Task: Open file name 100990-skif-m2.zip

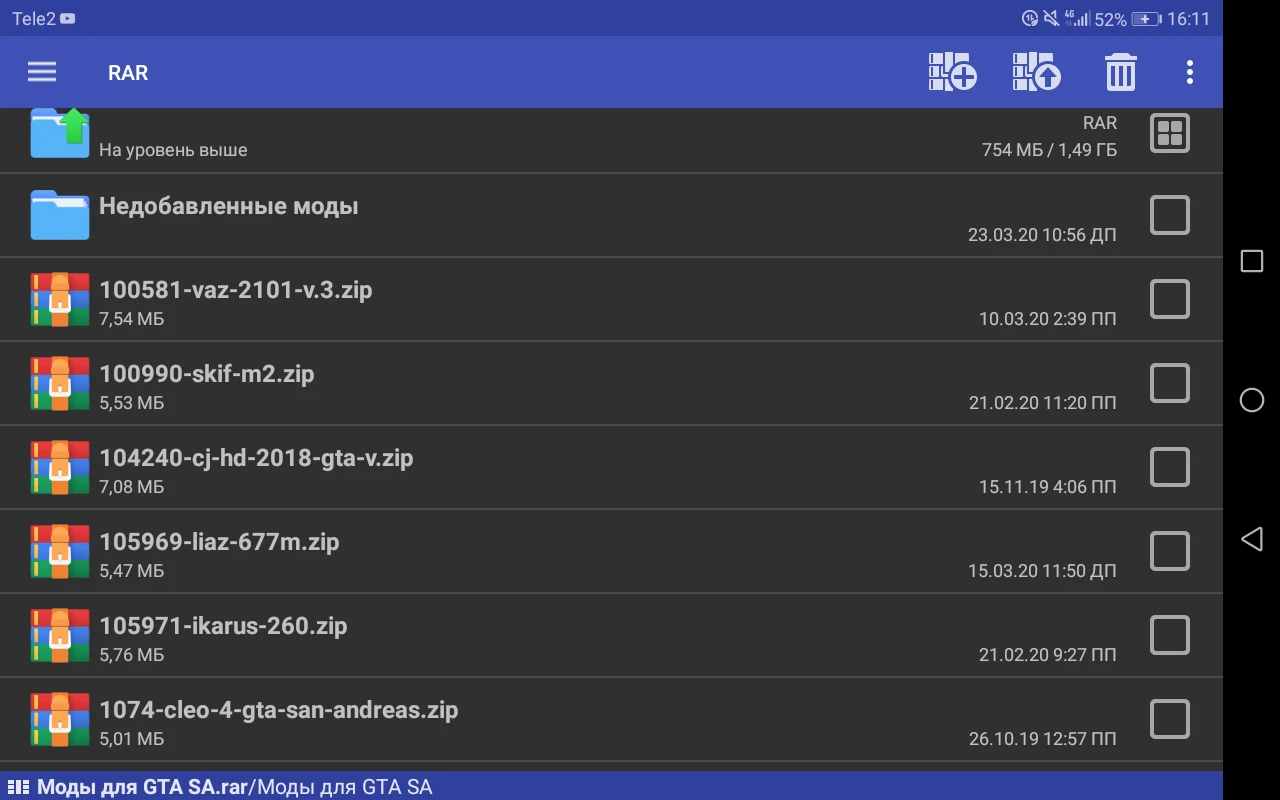Action: click(x=206, y=374)
